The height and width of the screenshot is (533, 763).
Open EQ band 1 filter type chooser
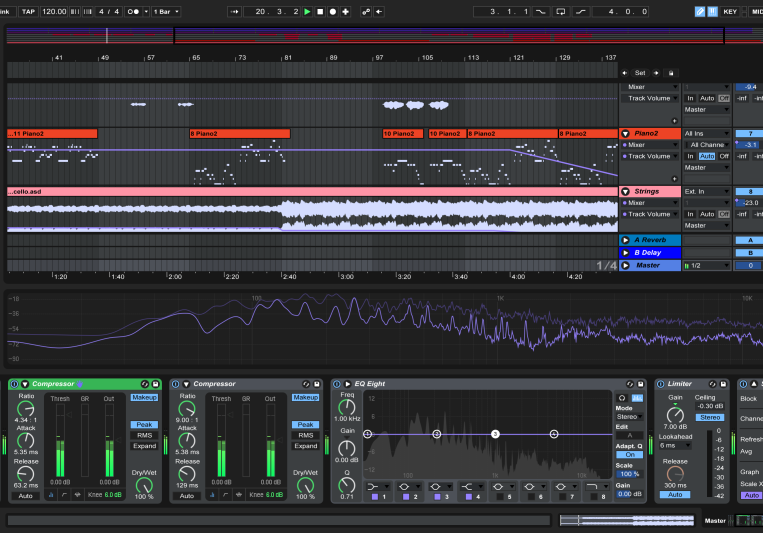(378, 486)
